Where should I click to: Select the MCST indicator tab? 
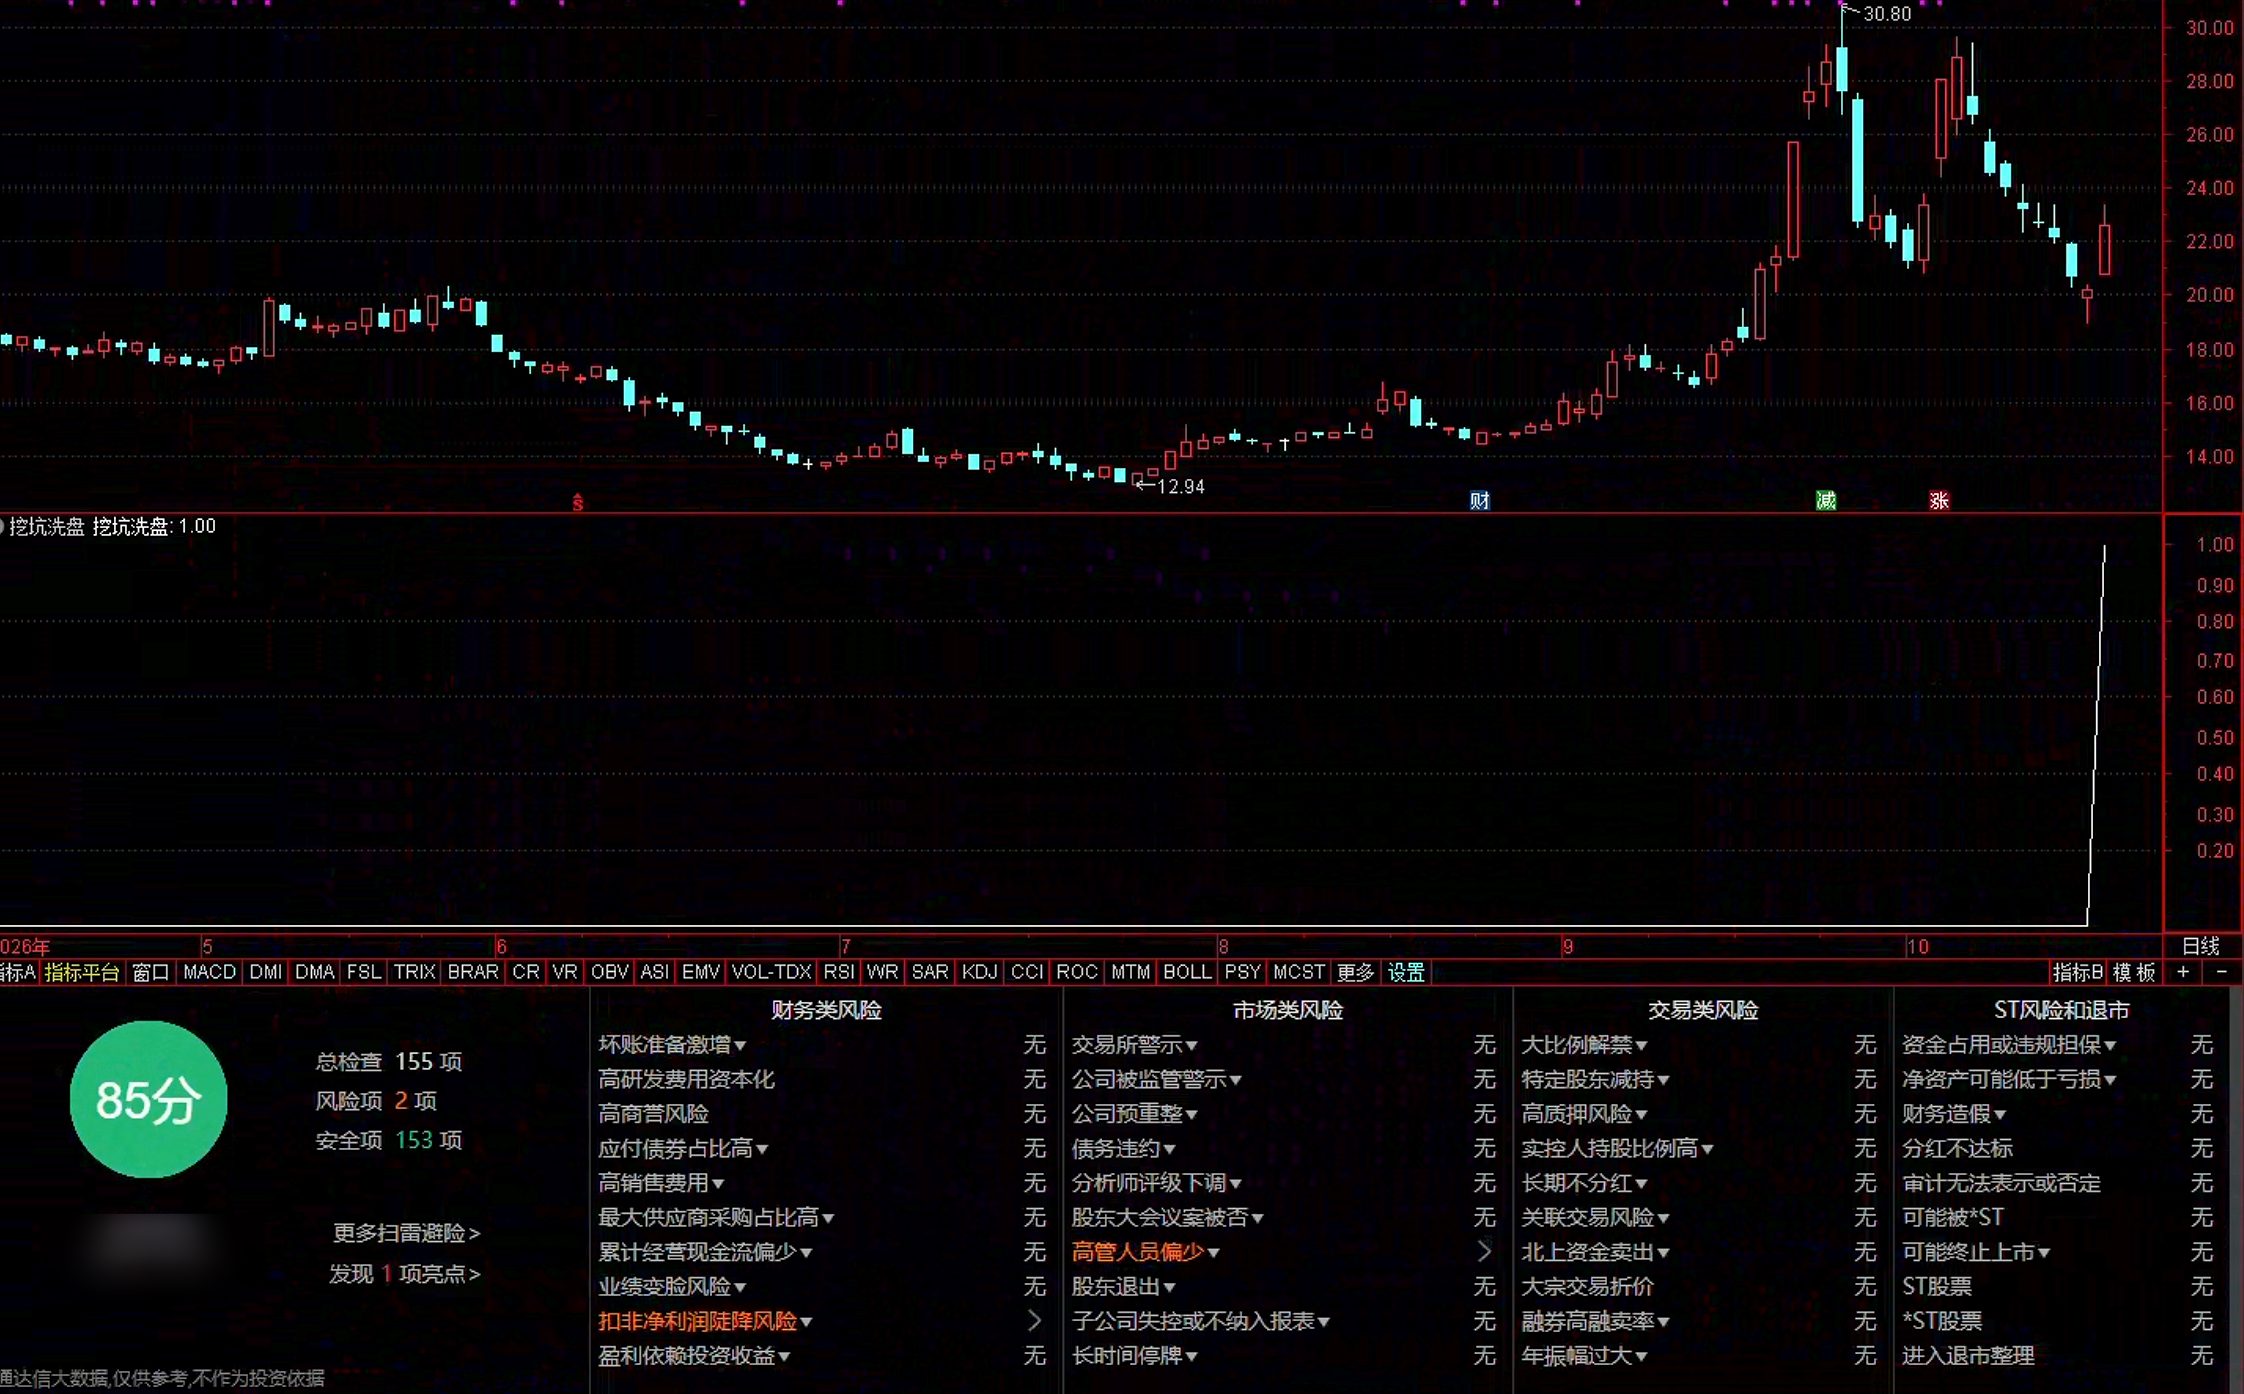pyautogui.click(x=1298, y=972)
